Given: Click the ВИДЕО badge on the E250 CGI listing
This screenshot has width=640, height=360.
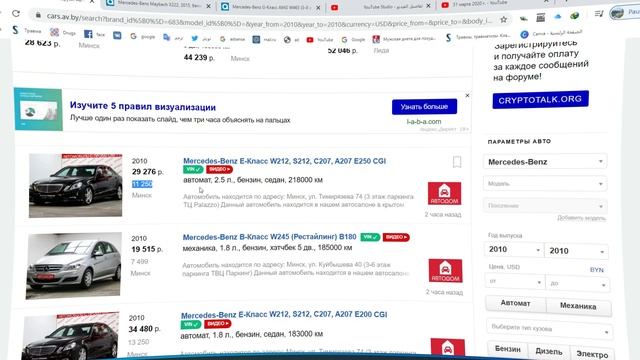Looking at the screenshot, I should pos(219,169).
